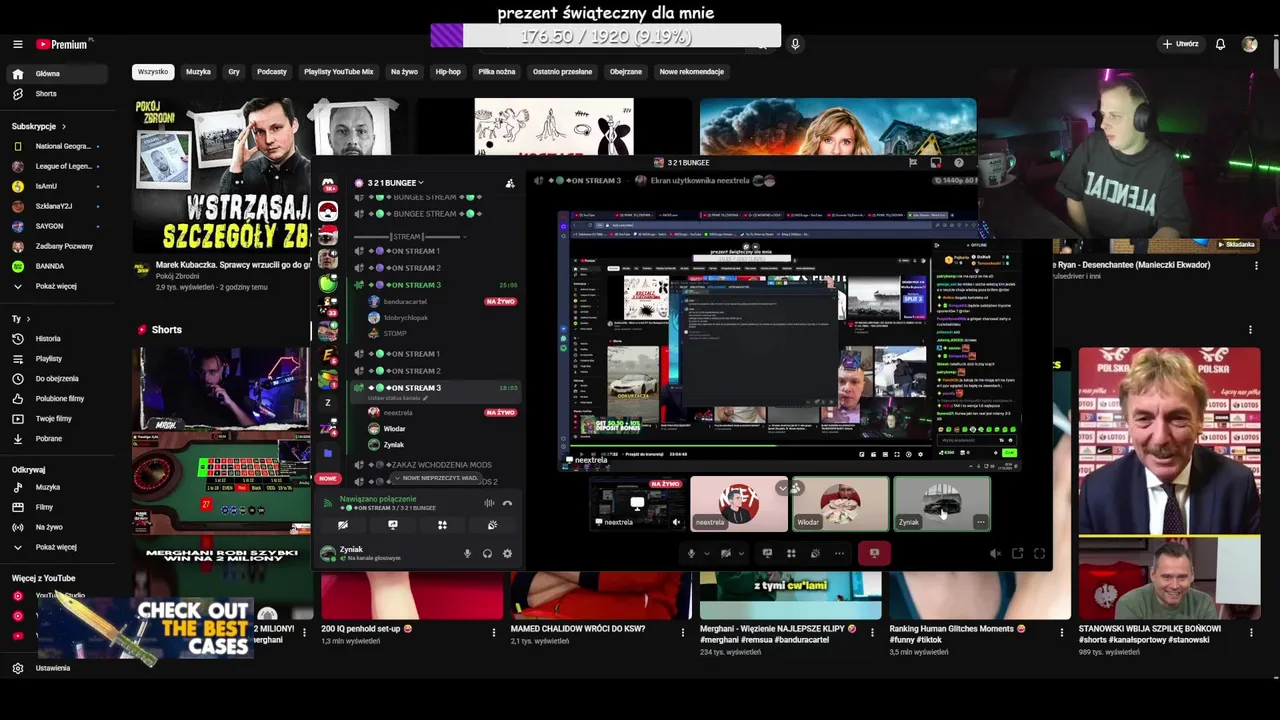This screenshot has height=720, width=1280.
Task: Click the Discord home logo icon
Action: click(328, 183)
